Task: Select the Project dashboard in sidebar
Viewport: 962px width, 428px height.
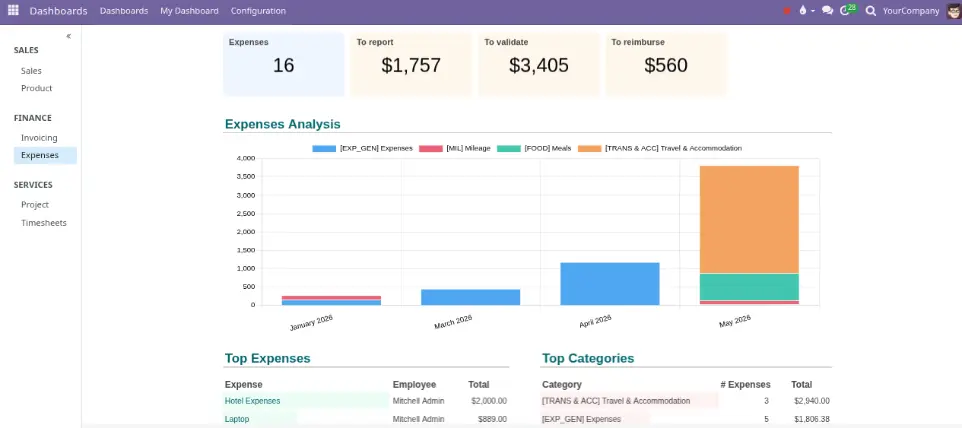Action: [35, 205]
